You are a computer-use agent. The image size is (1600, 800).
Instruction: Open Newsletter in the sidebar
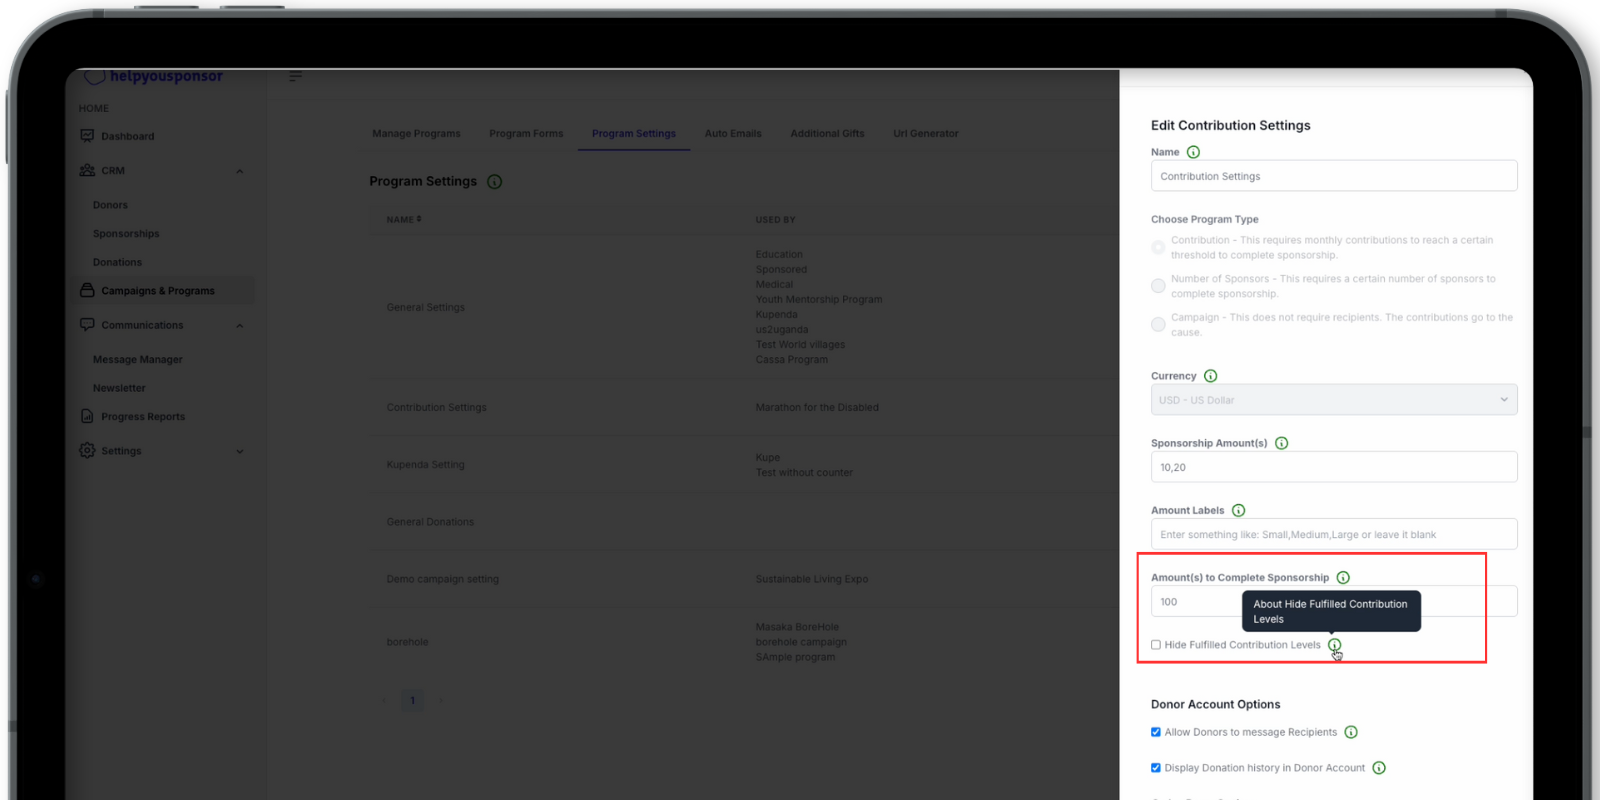click(x=119, y=388)
